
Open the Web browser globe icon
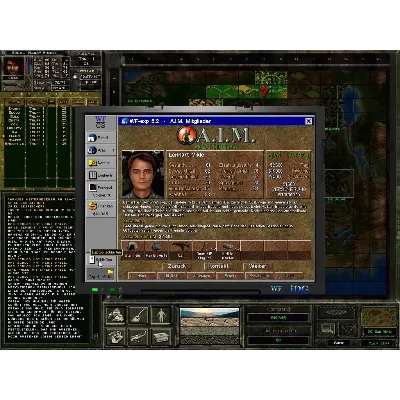(92, 150)
